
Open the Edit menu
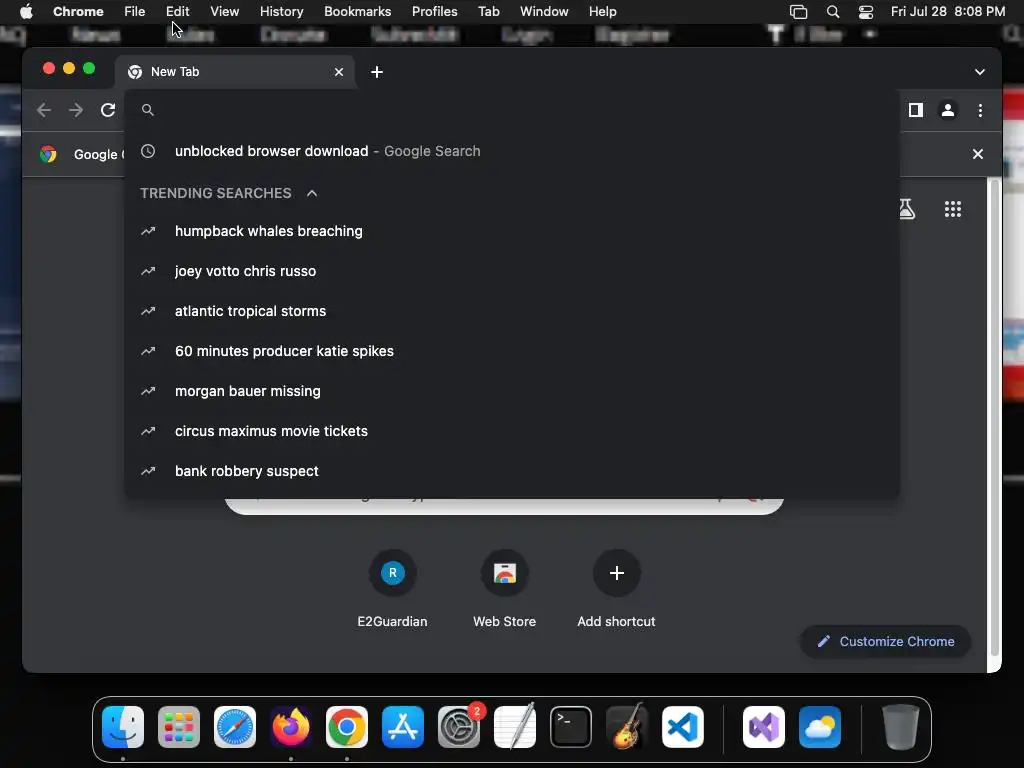tap(178, 12)
